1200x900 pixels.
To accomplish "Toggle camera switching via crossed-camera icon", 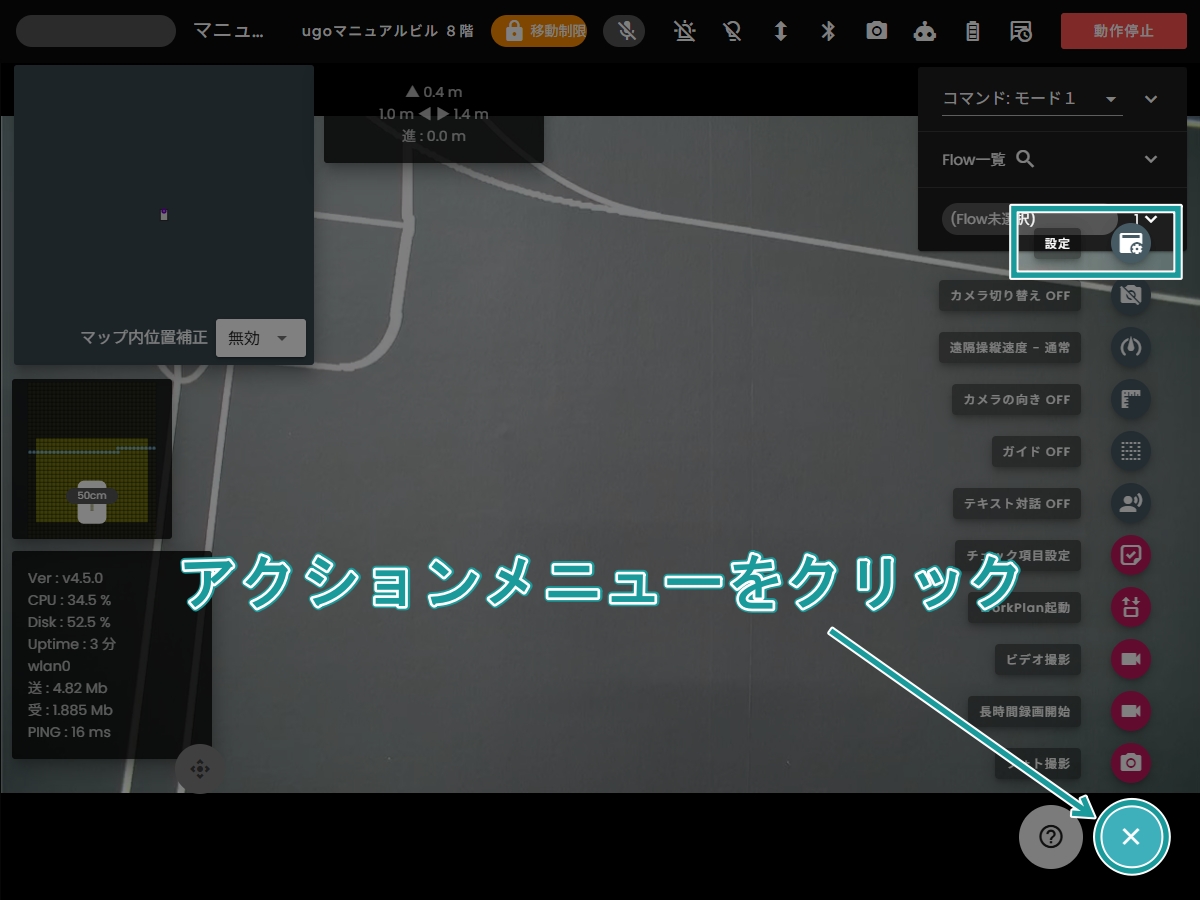I will [1131, 295].
